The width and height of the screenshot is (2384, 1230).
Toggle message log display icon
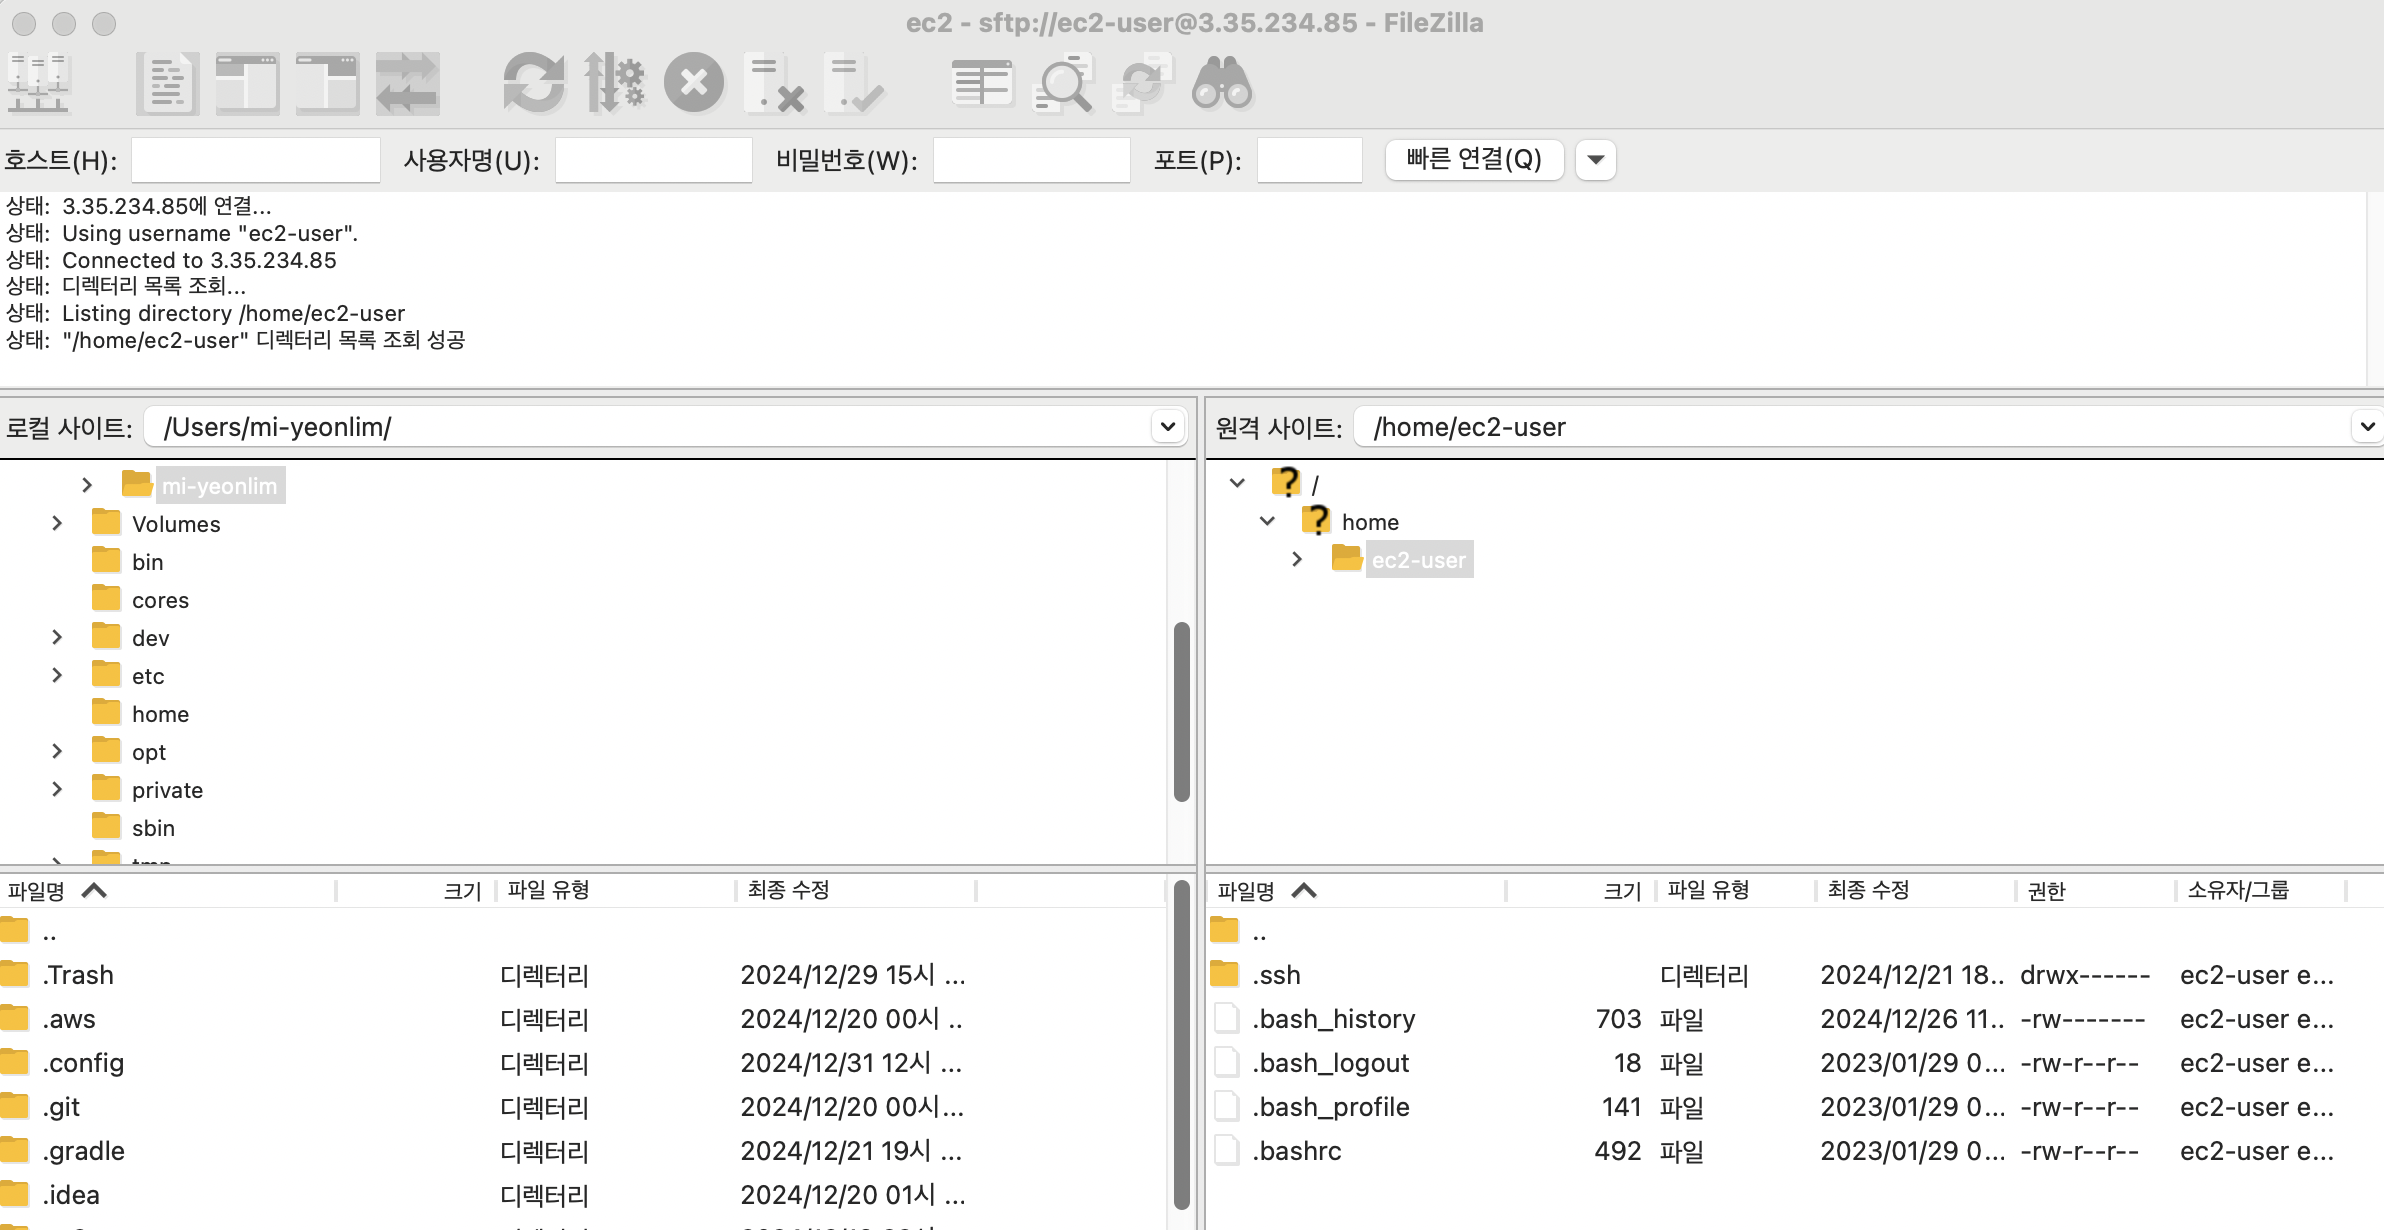coord(167,83)
